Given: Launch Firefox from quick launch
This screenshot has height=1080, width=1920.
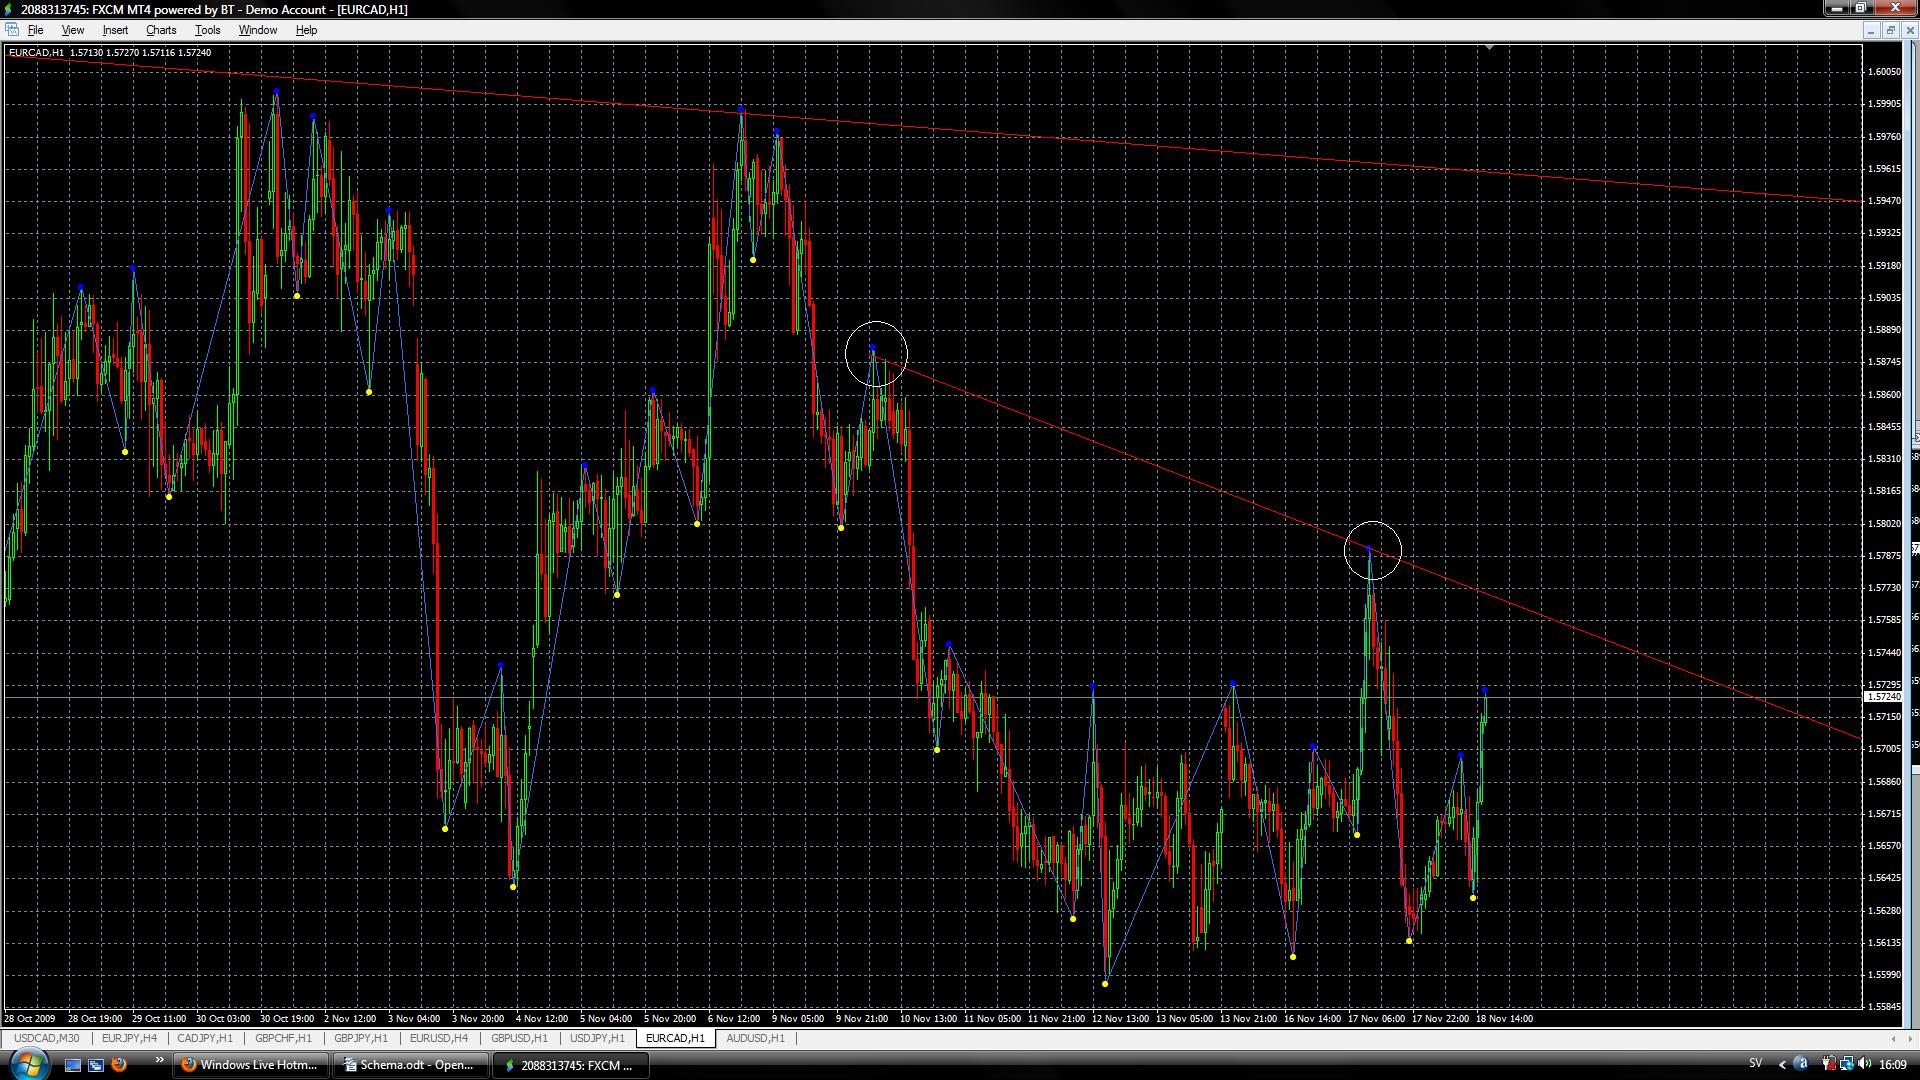Looking at the screenshot, I should tap(119, 1065).
